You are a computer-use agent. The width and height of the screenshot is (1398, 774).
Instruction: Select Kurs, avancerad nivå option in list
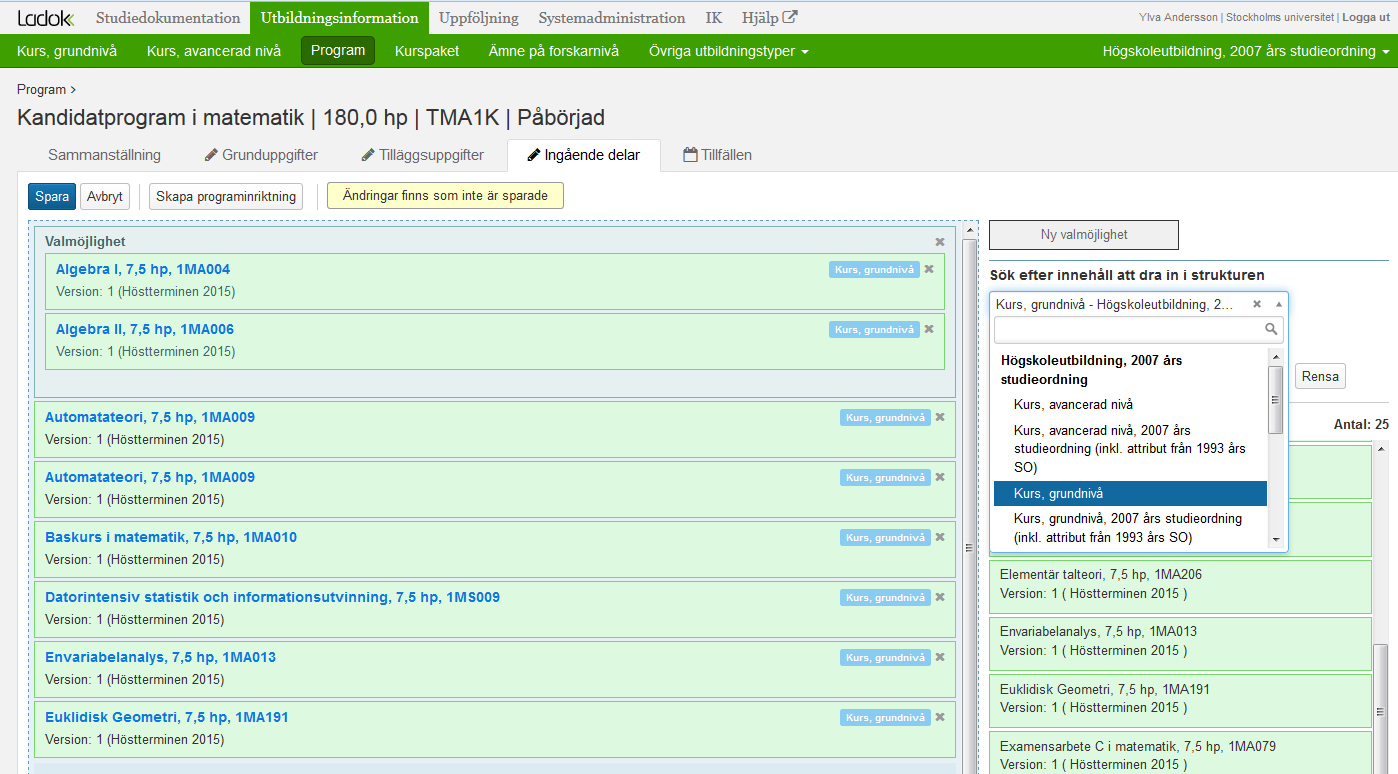(1130, 405)
